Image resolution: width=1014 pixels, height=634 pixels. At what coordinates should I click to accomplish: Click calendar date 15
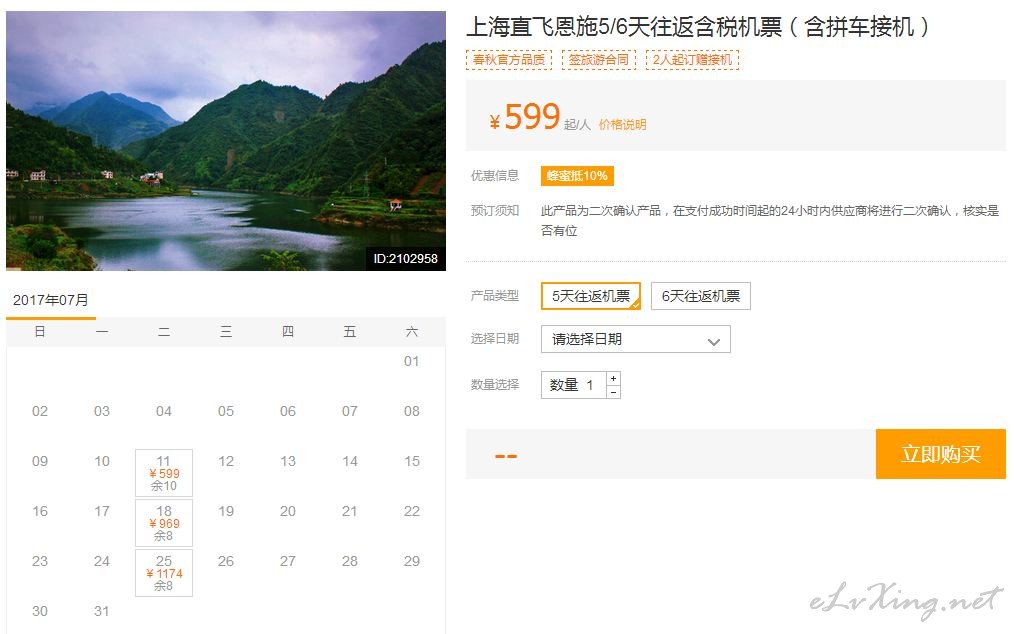(x=411, y=461)
